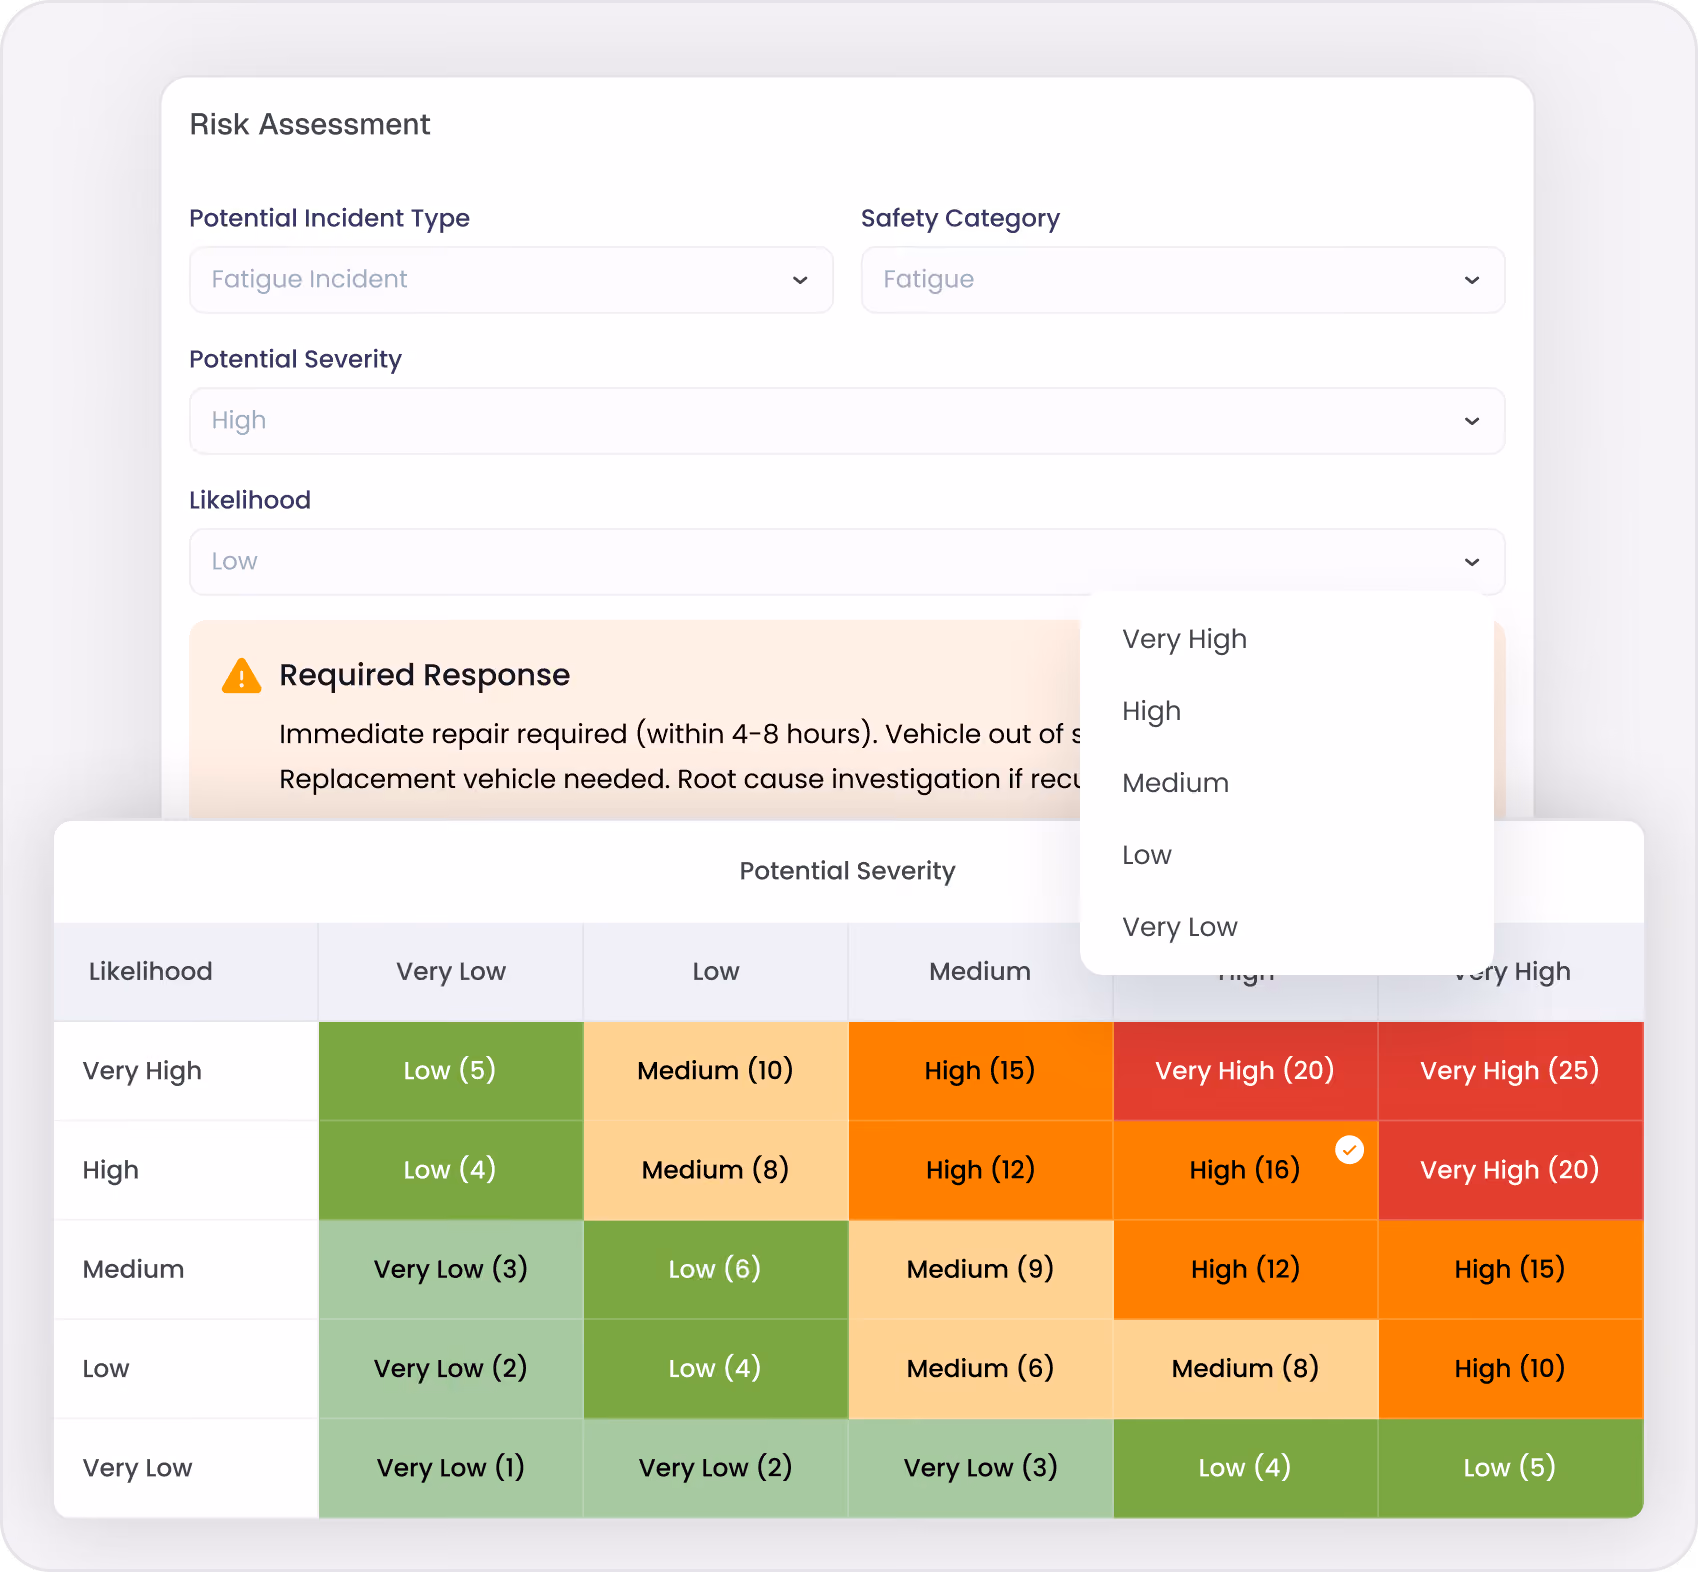1698x1572 pixels.
Task: Click the Very Low (3) cell in Medium row
Action: click(x=450, y=1269)
